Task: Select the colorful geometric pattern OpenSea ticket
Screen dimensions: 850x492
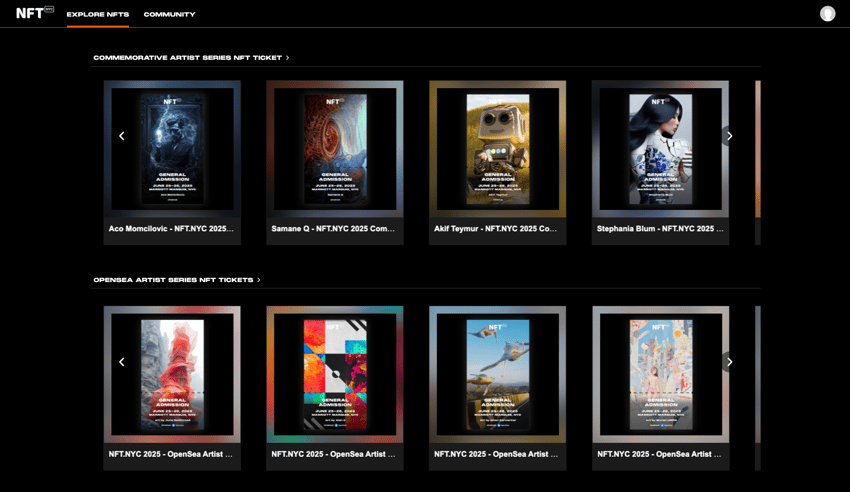Action: [335, 374]
